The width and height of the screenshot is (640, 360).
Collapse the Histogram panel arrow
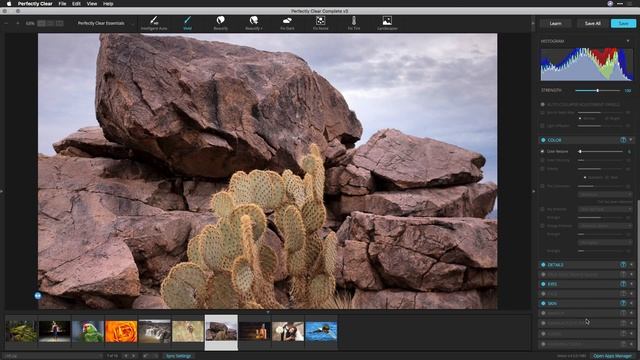(628, 41)
